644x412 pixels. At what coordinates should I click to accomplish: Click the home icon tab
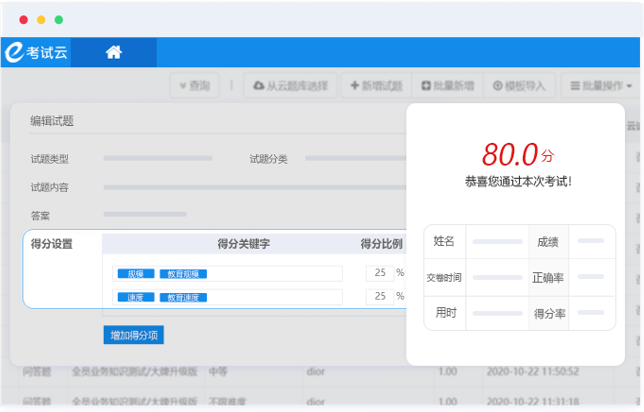[x=114, y=53]
